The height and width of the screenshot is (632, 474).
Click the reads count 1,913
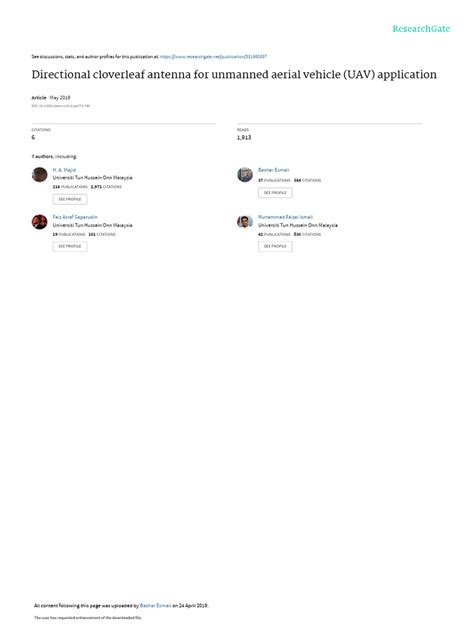(x=244, y=137)
